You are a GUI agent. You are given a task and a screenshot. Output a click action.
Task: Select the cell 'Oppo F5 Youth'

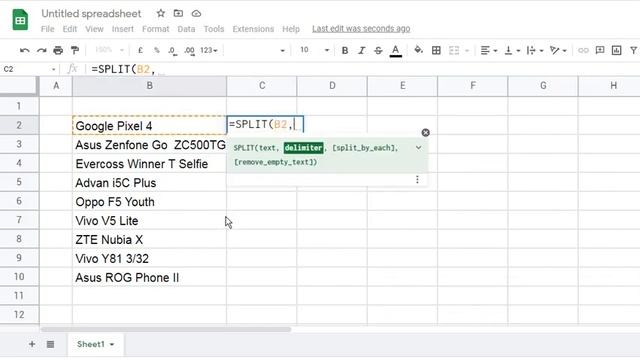pyautogui.click(x=149, y=201)
